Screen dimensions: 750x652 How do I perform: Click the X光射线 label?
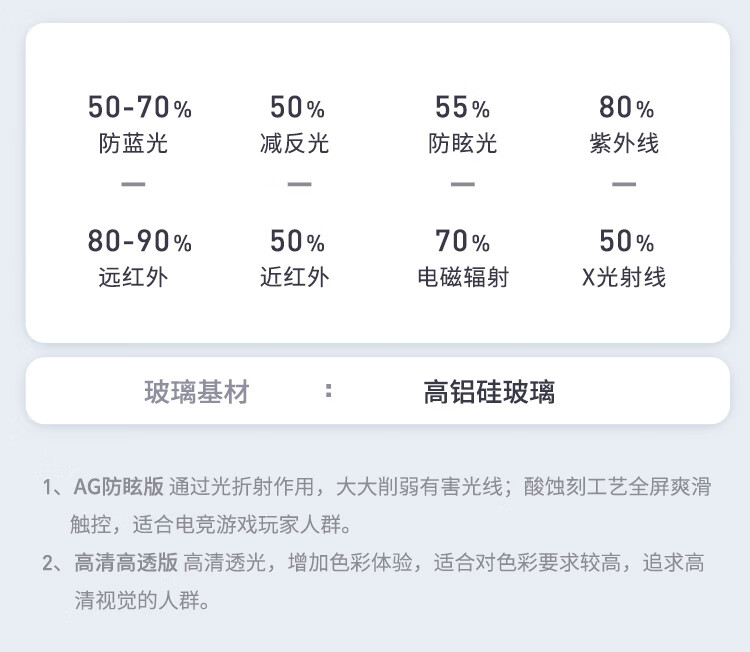pyautogui.click(x=624, y=278)
